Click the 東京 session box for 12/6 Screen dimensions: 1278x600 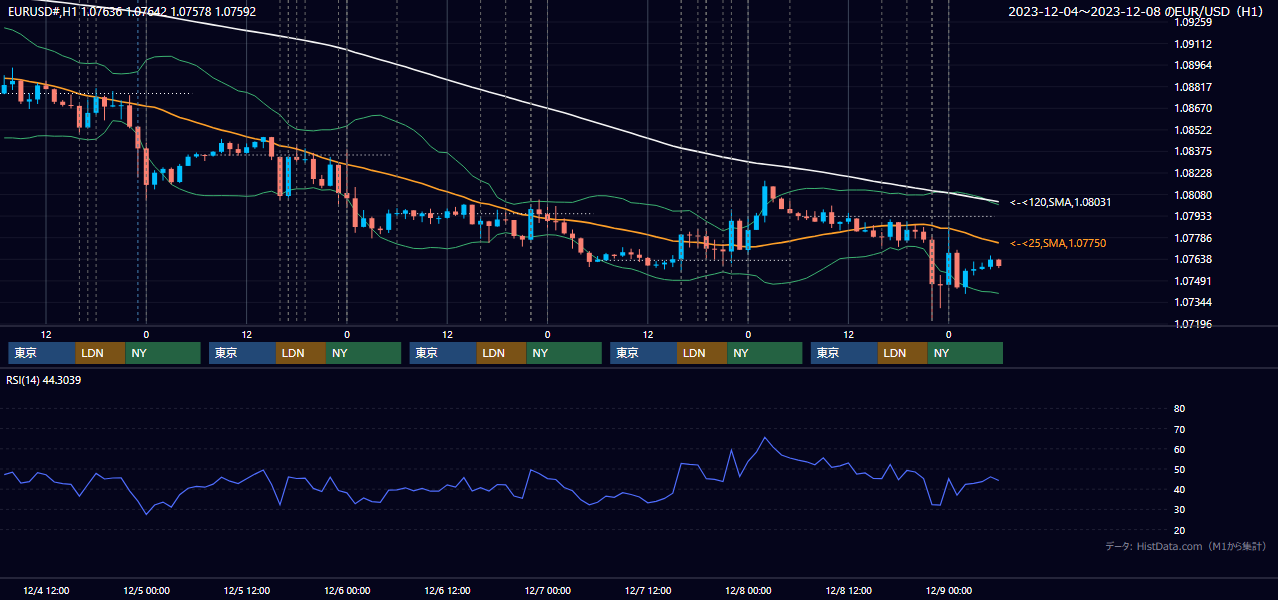(x=443, y=353)
